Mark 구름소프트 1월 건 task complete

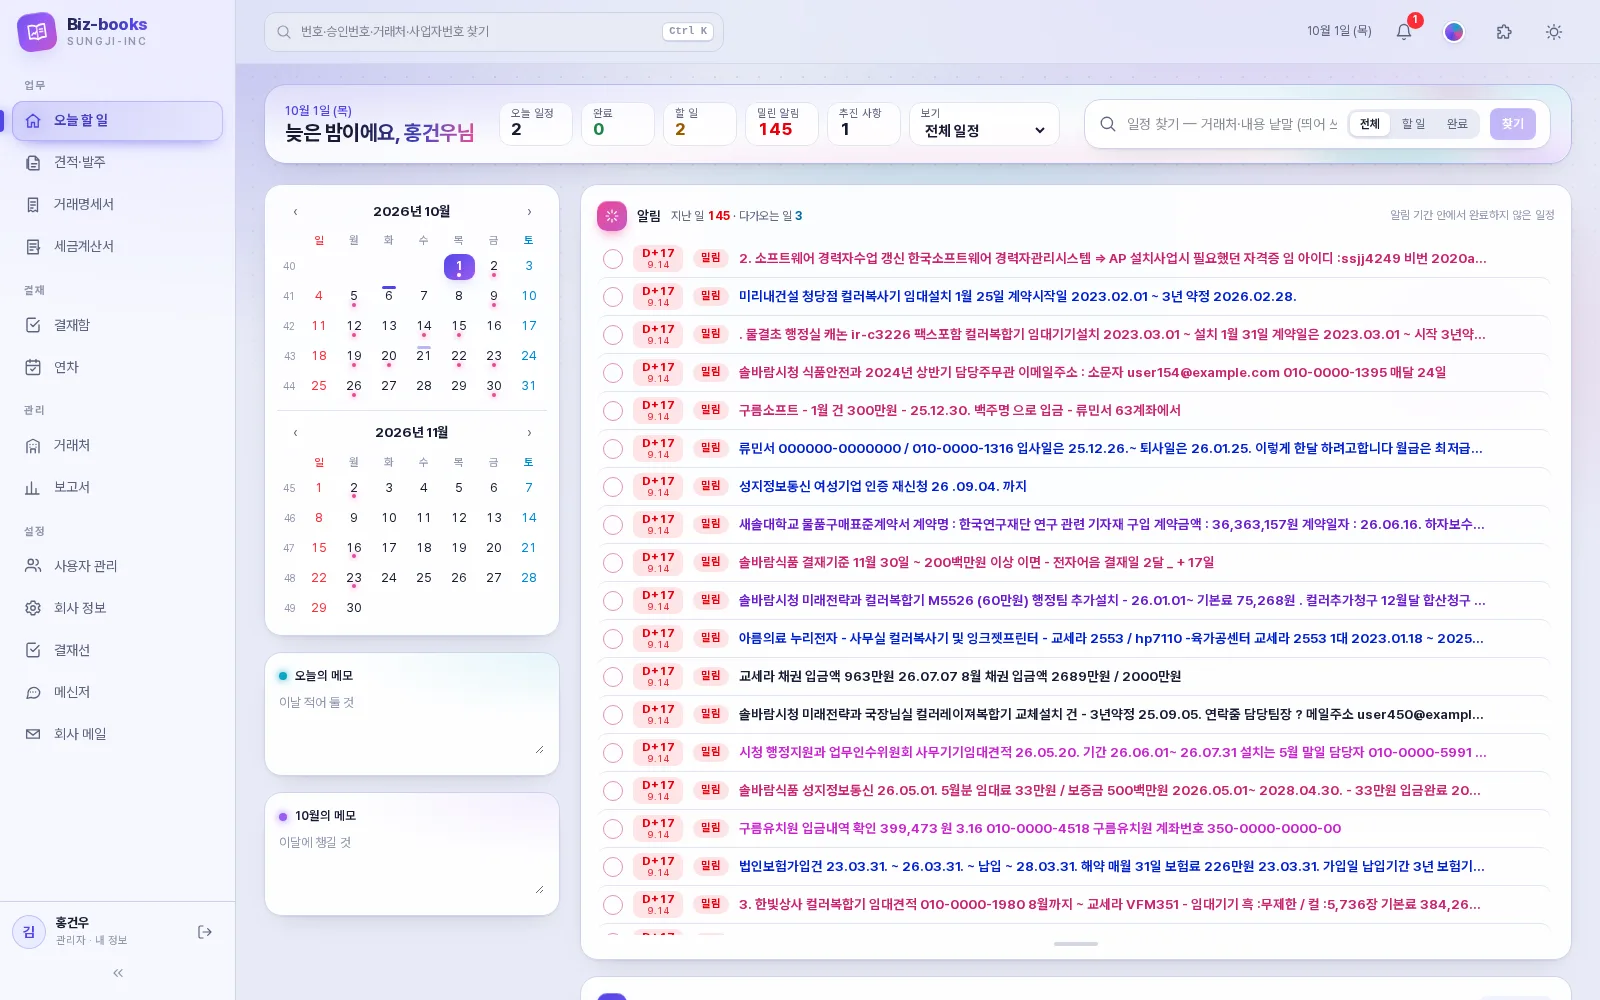[x=613, y=411]
